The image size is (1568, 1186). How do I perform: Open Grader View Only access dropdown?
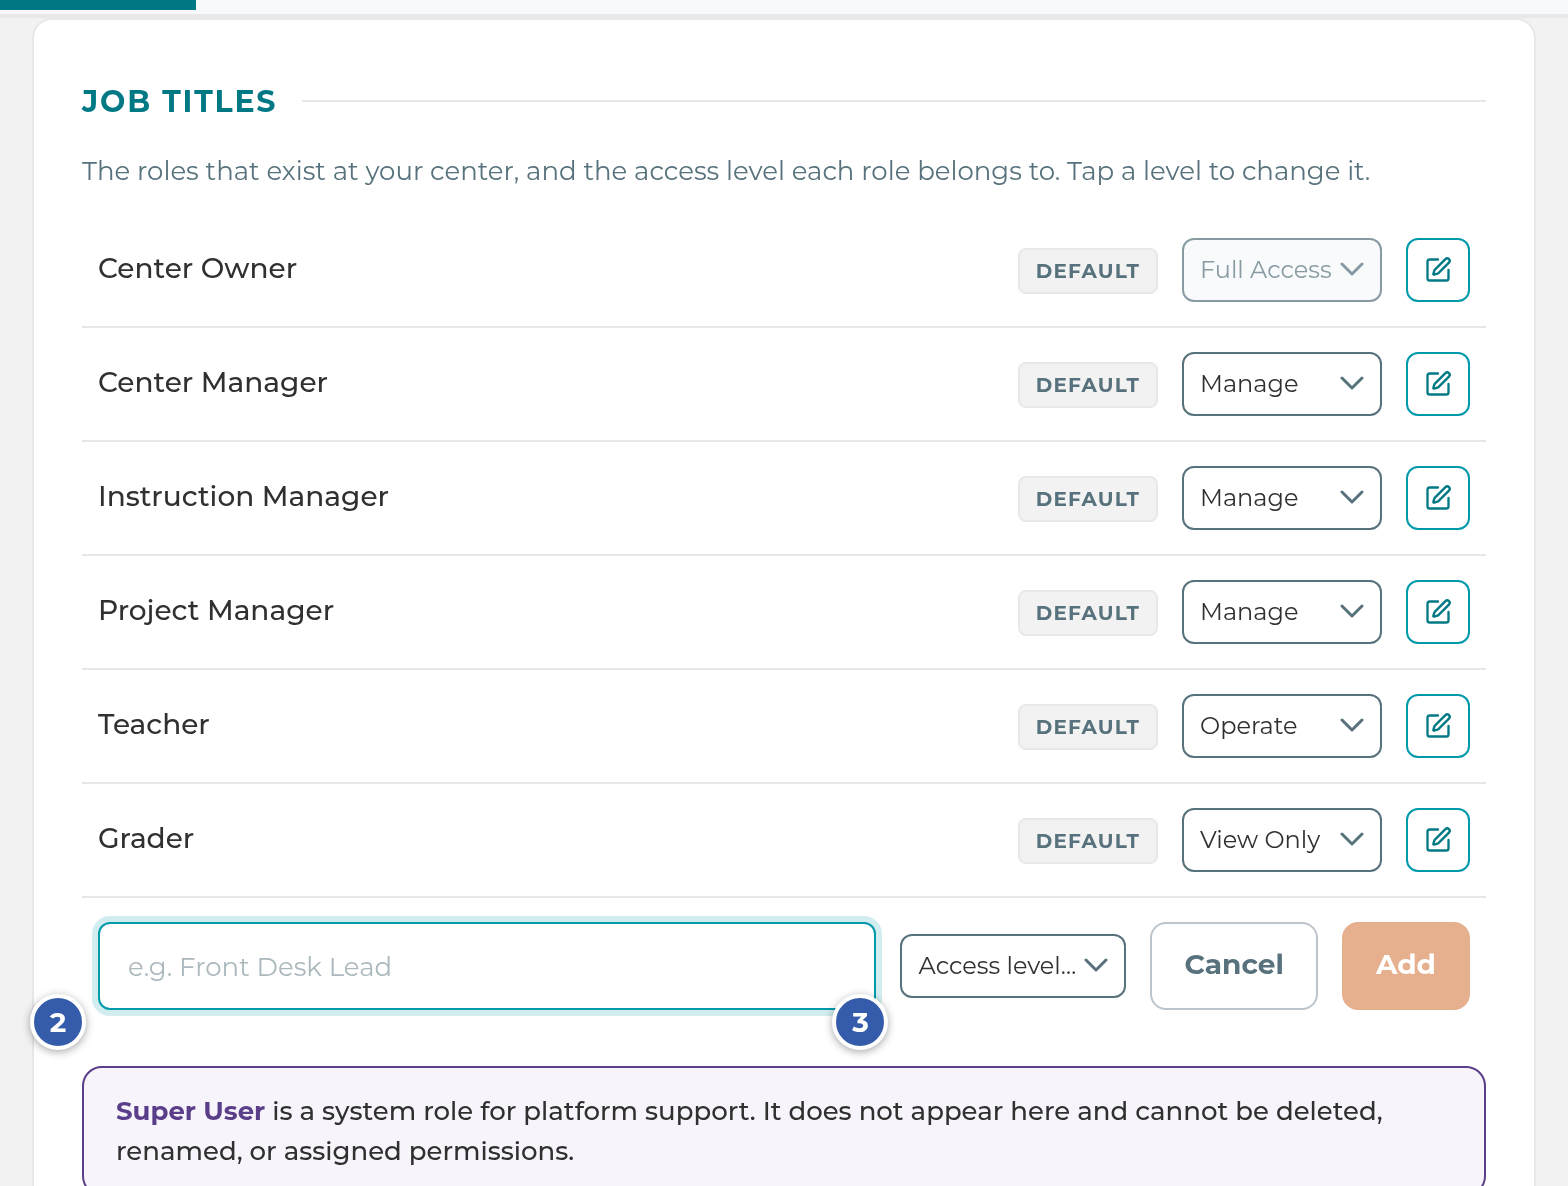click(x=1281, y=840)
